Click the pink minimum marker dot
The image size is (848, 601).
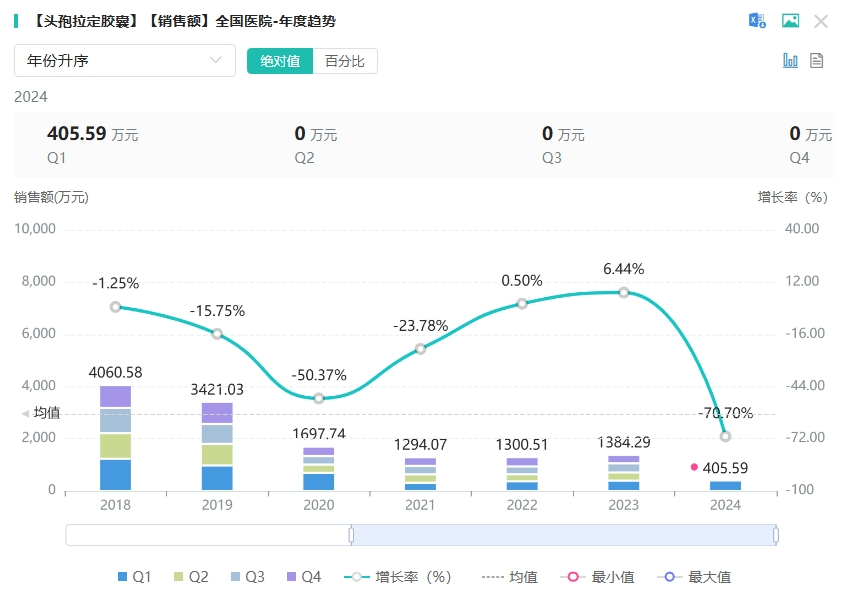coord(694,467)
